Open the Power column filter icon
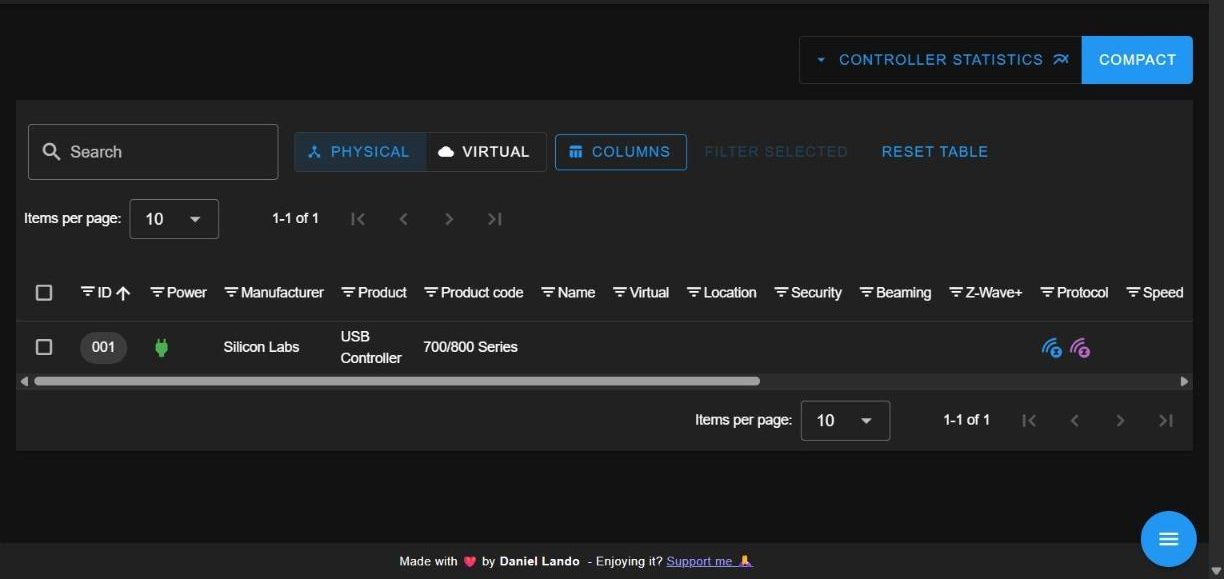This screenshot has width=1224, height=579. tap(157, 293)
